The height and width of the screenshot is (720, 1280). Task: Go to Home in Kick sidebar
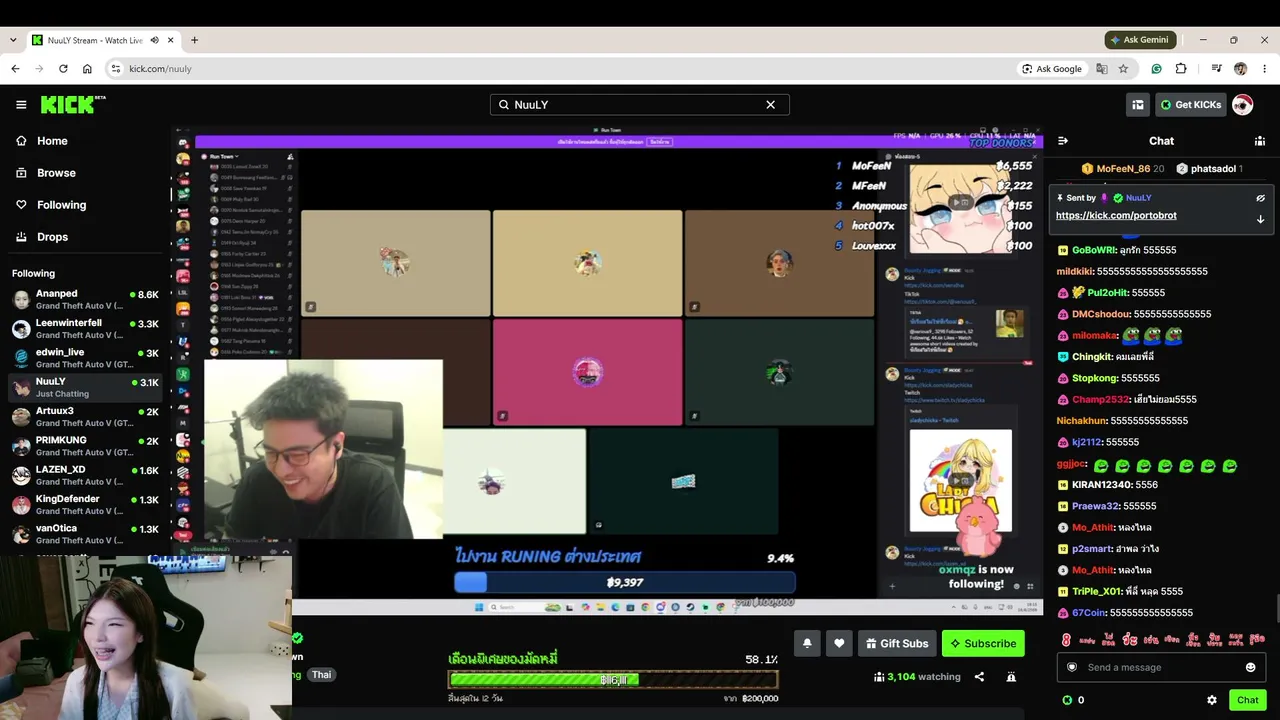pyautogui.click(x=85, y=141)
